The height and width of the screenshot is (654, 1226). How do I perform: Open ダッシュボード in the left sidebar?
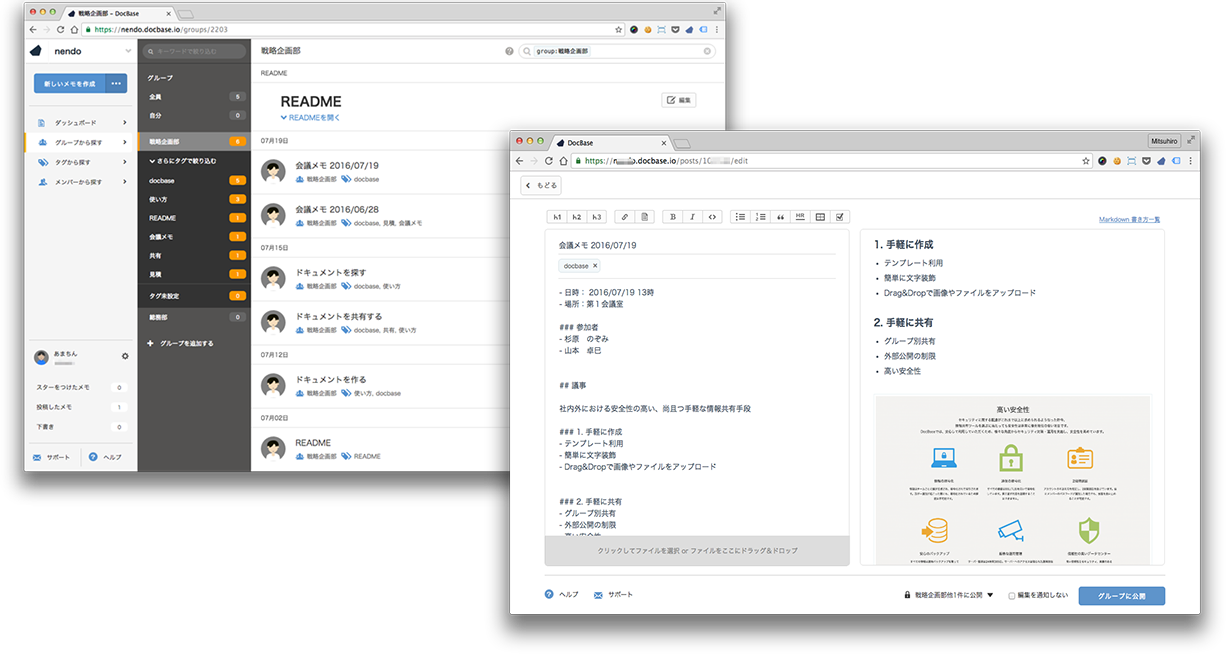(x=76, y=122)
